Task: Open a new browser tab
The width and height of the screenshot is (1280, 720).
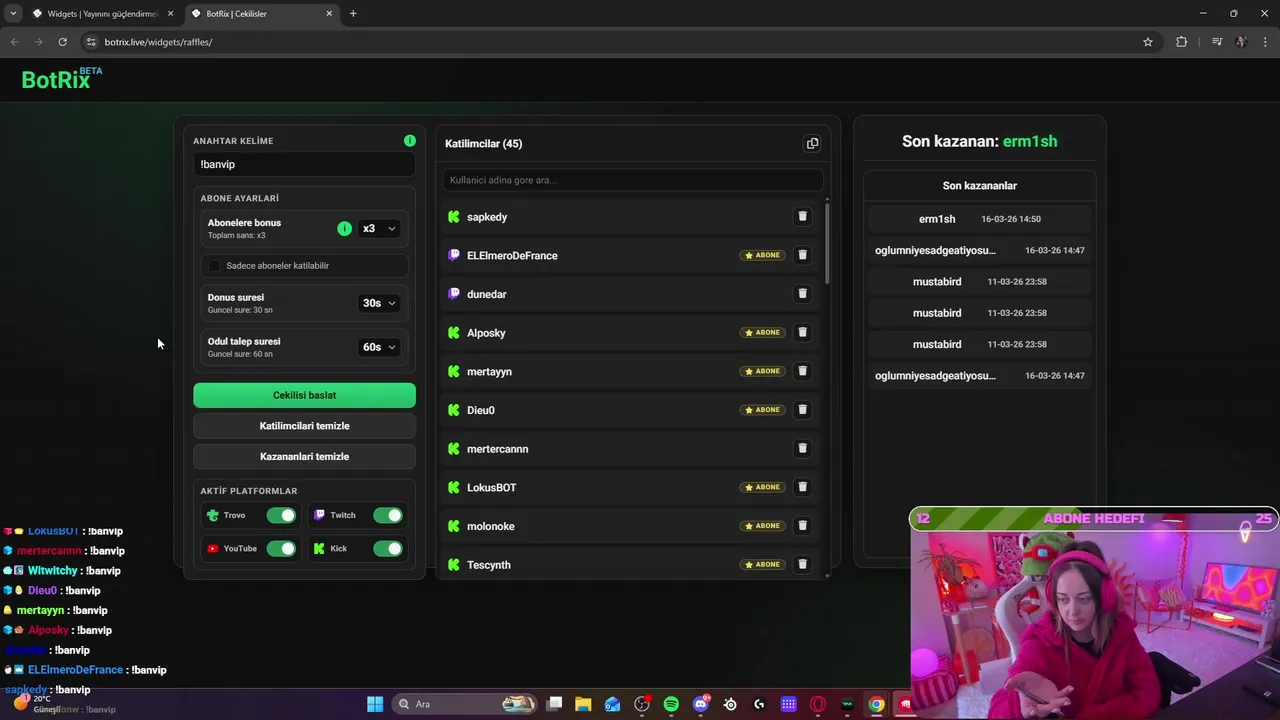Action: (353, 14)
